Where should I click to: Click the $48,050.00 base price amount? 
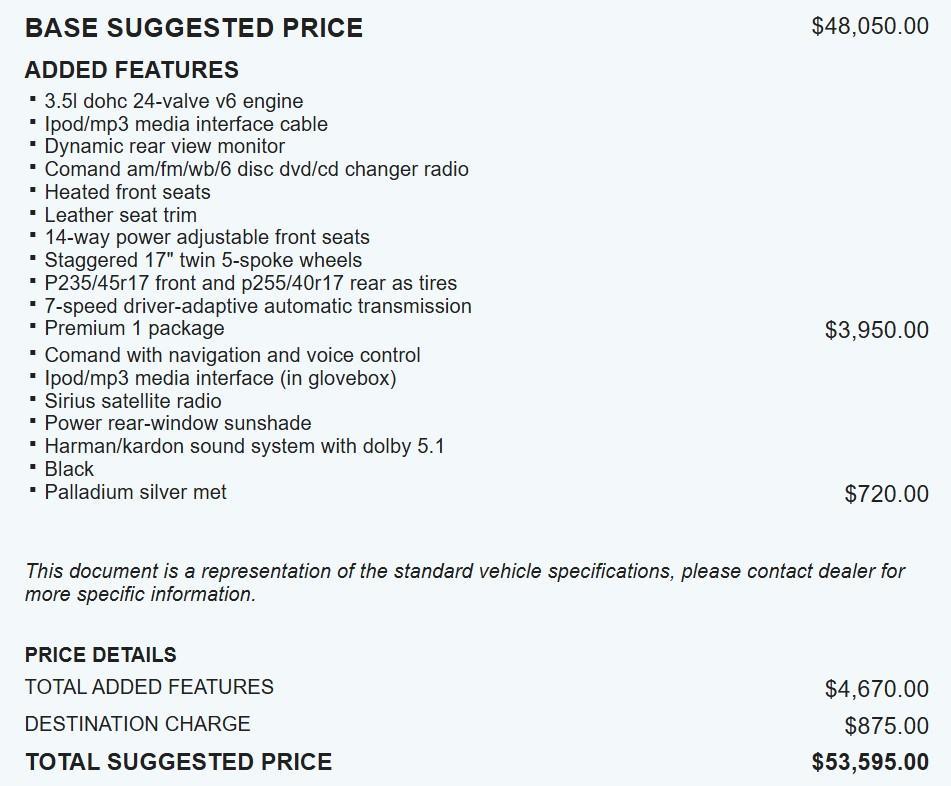point(870,27)
